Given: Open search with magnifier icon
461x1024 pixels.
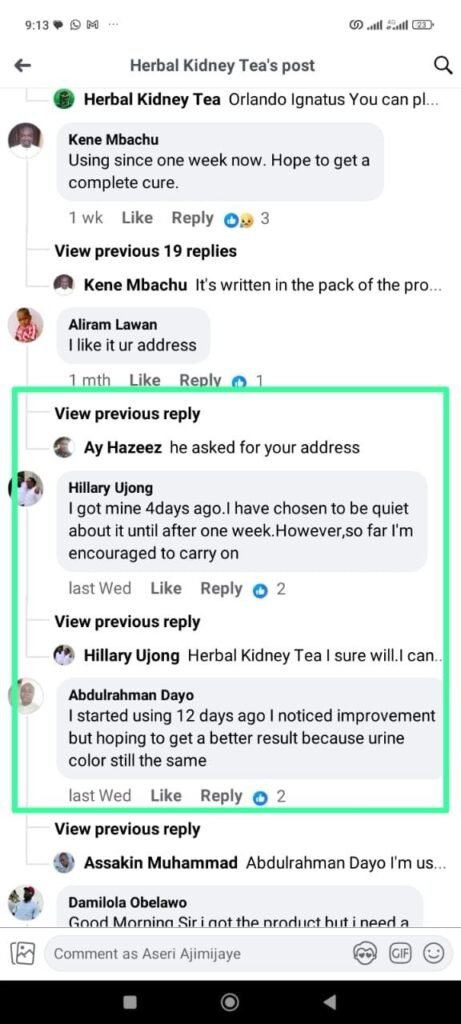Looking at the screenshot, I should pos(443,65).
